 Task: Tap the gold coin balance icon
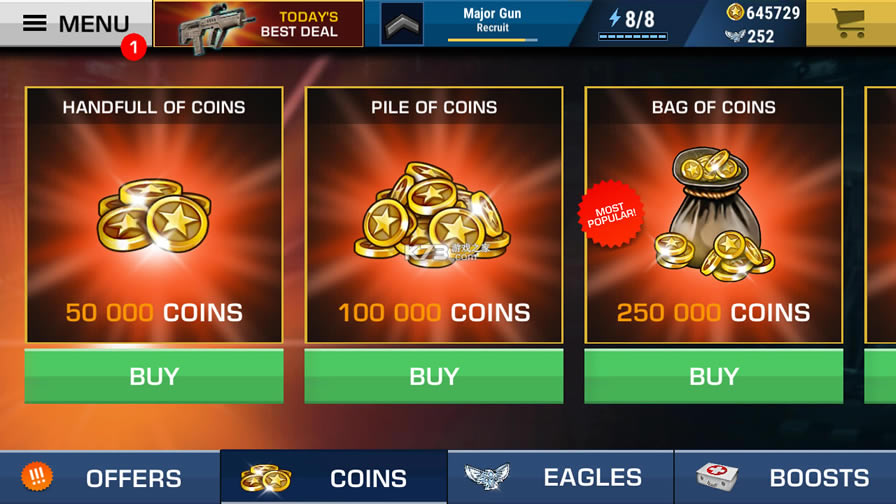pyautogui.click(x=735, y=11)
